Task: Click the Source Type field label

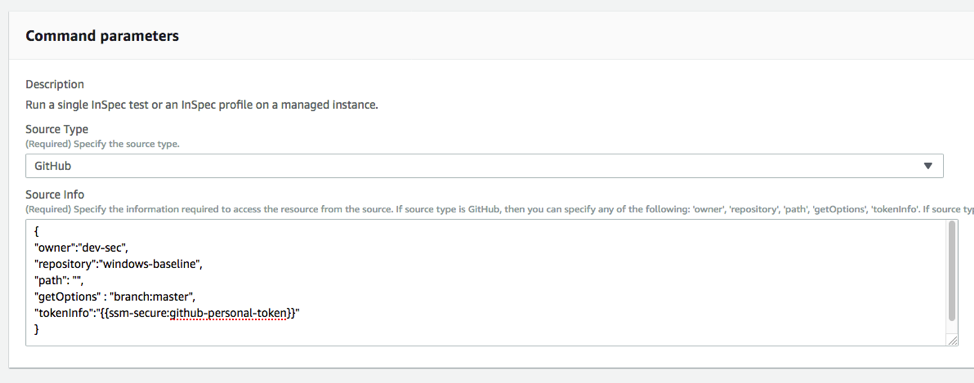Action: click(x=57, y=129)
